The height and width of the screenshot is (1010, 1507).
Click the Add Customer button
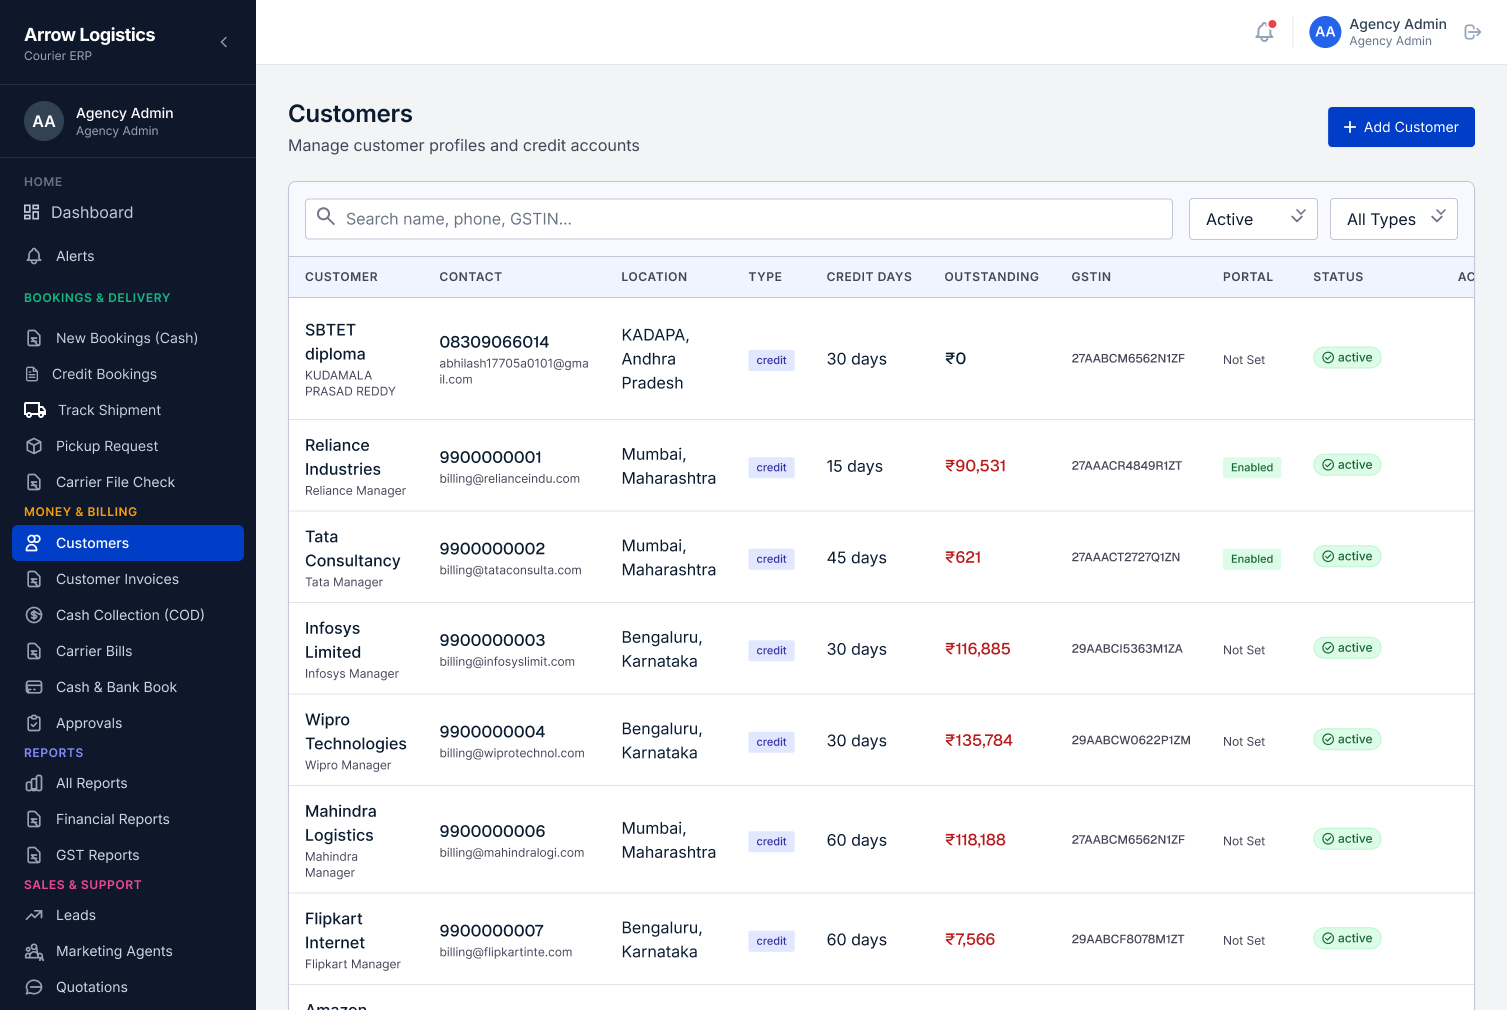click(x=1401, y=127)
